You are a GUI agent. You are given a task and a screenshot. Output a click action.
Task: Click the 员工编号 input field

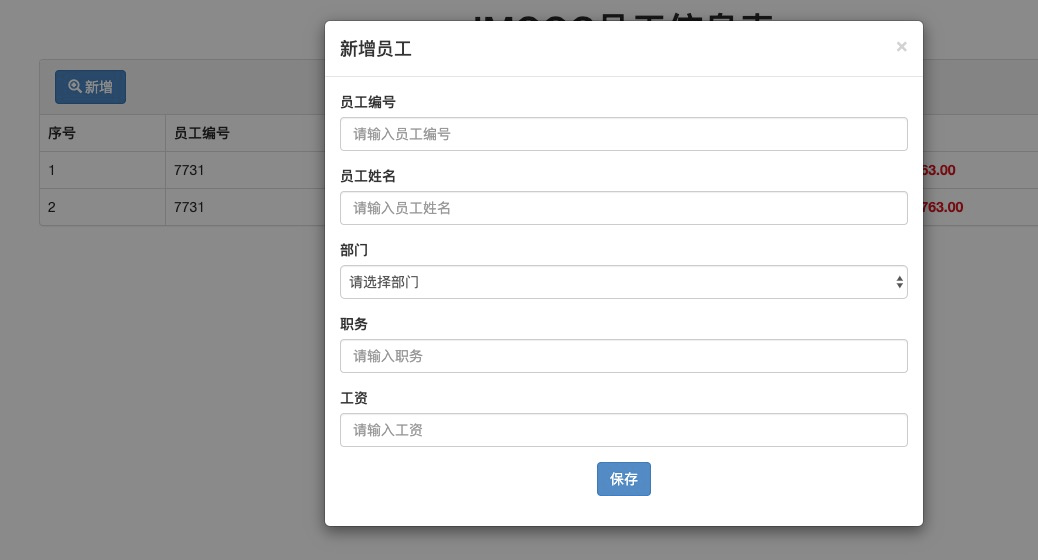click(x=624, y=134)
